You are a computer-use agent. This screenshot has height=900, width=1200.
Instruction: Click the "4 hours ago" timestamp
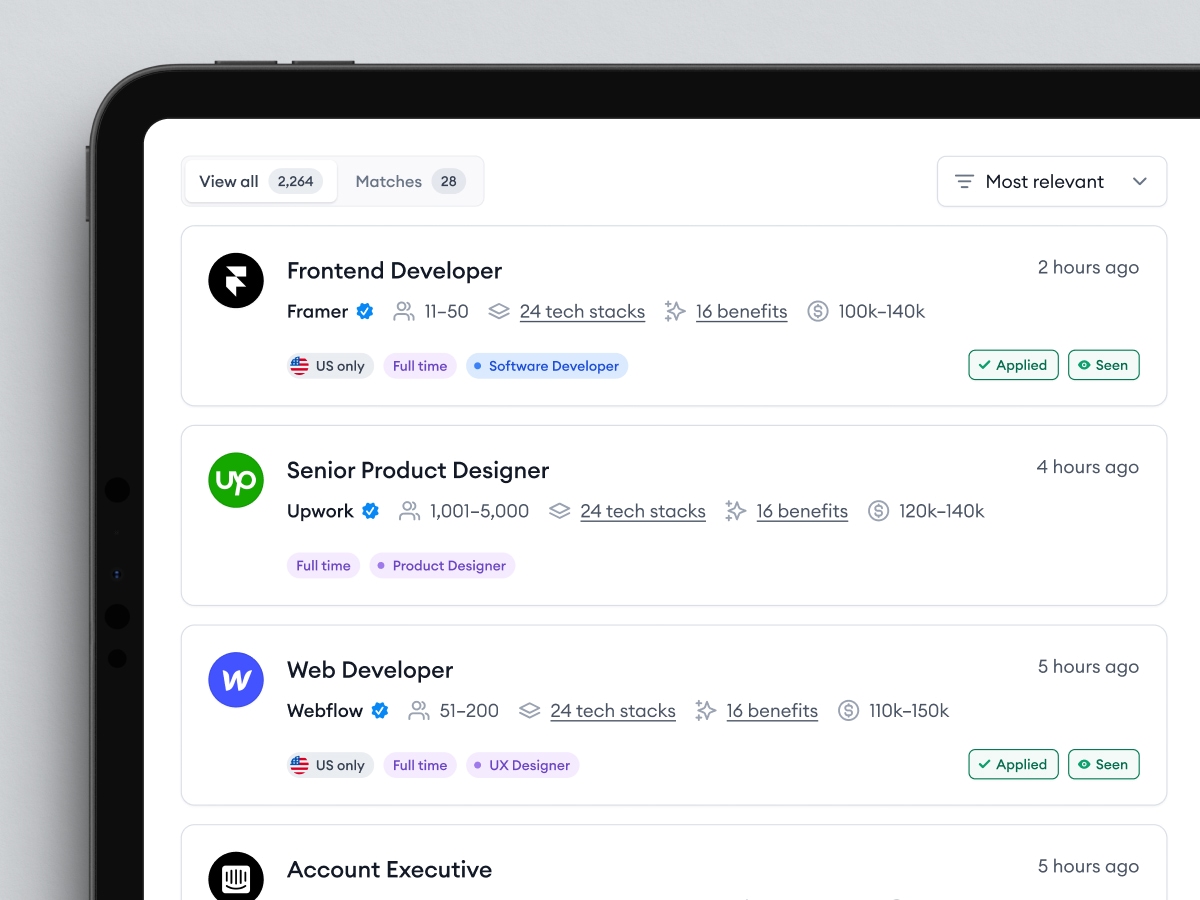coord(1088,467)
